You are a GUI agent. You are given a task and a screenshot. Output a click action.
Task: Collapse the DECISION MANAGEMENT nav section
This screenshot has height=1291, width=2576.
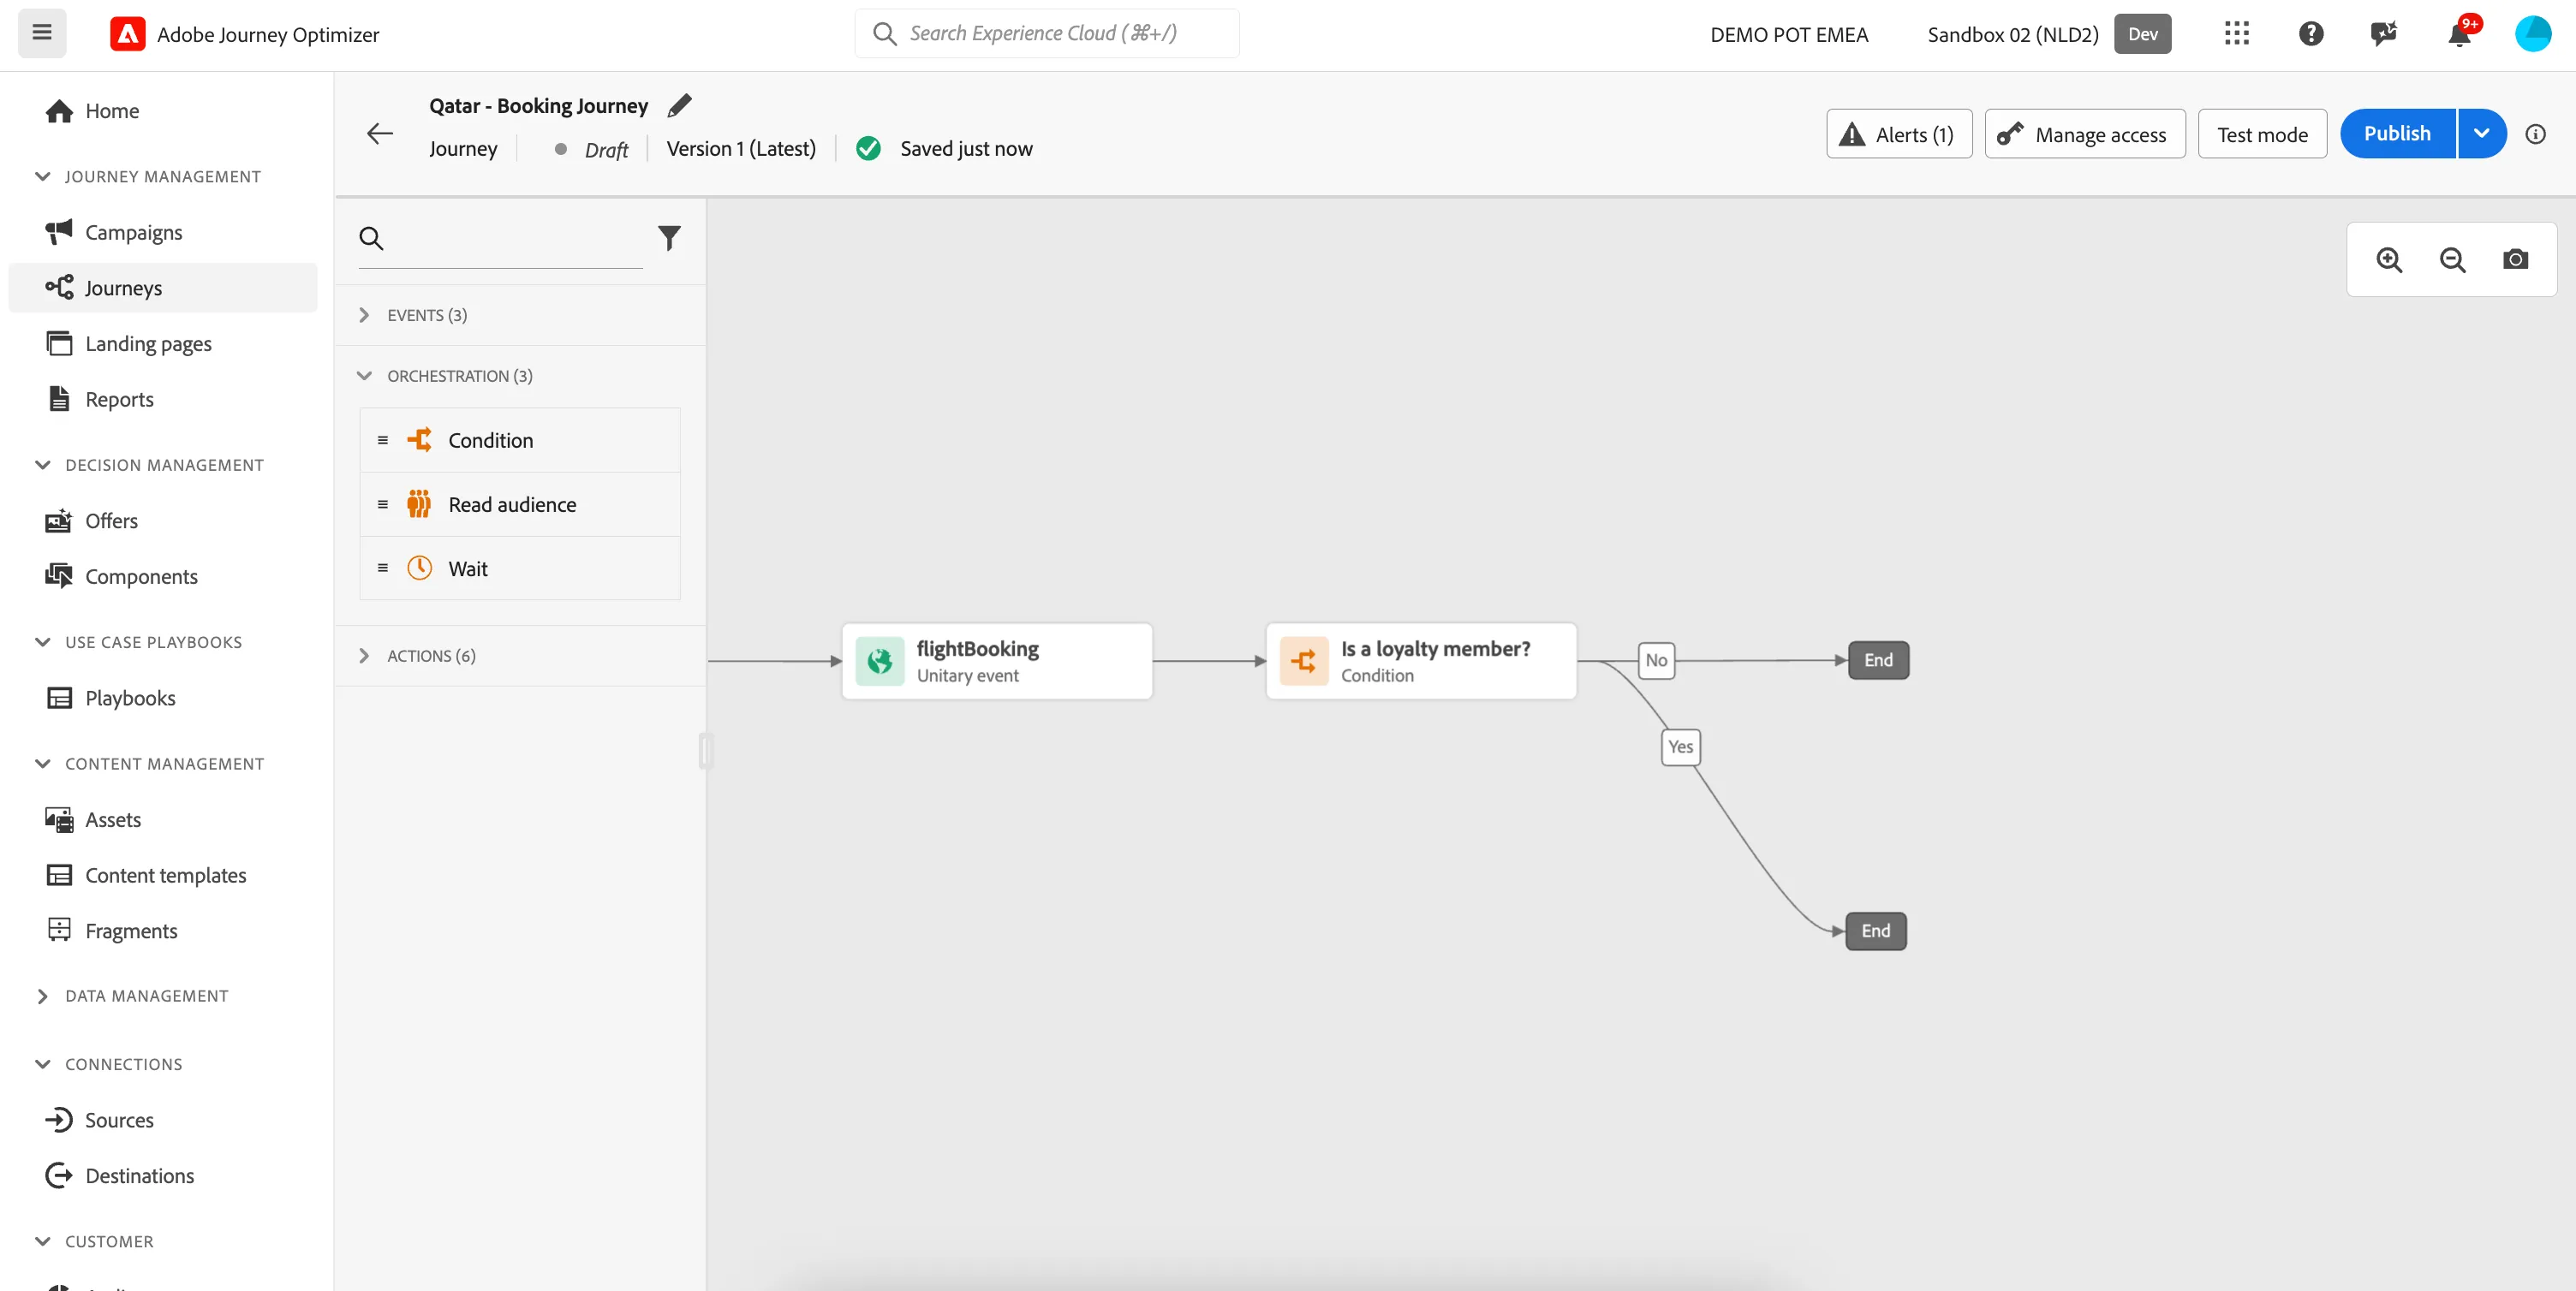(148, 465)
